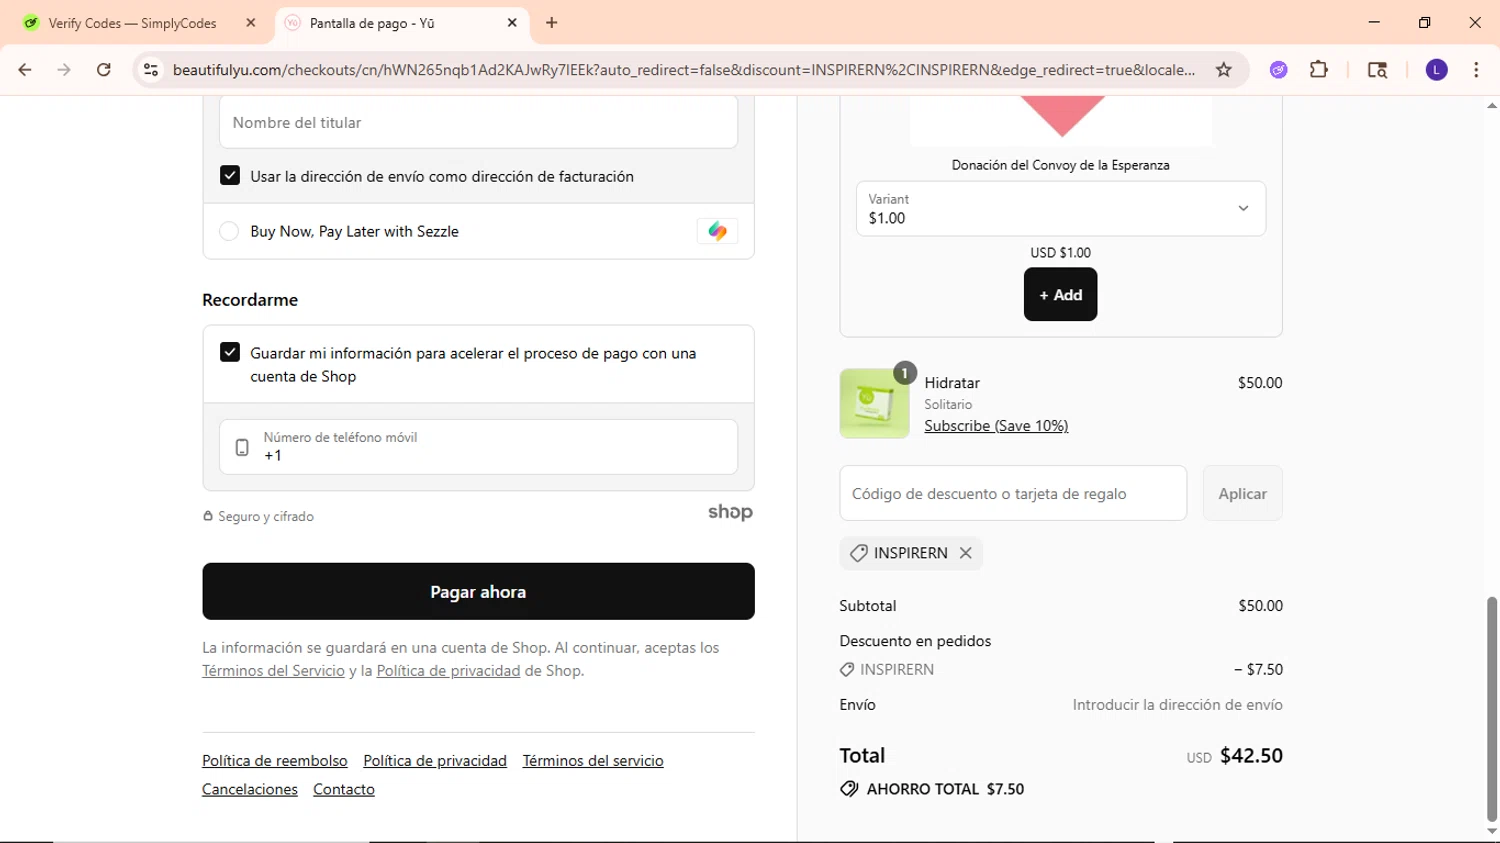The image size is (1500, 843).
Task: Focus the Número de teléfono móvil field
Action: pyautogui.click(x=478, y=447)
